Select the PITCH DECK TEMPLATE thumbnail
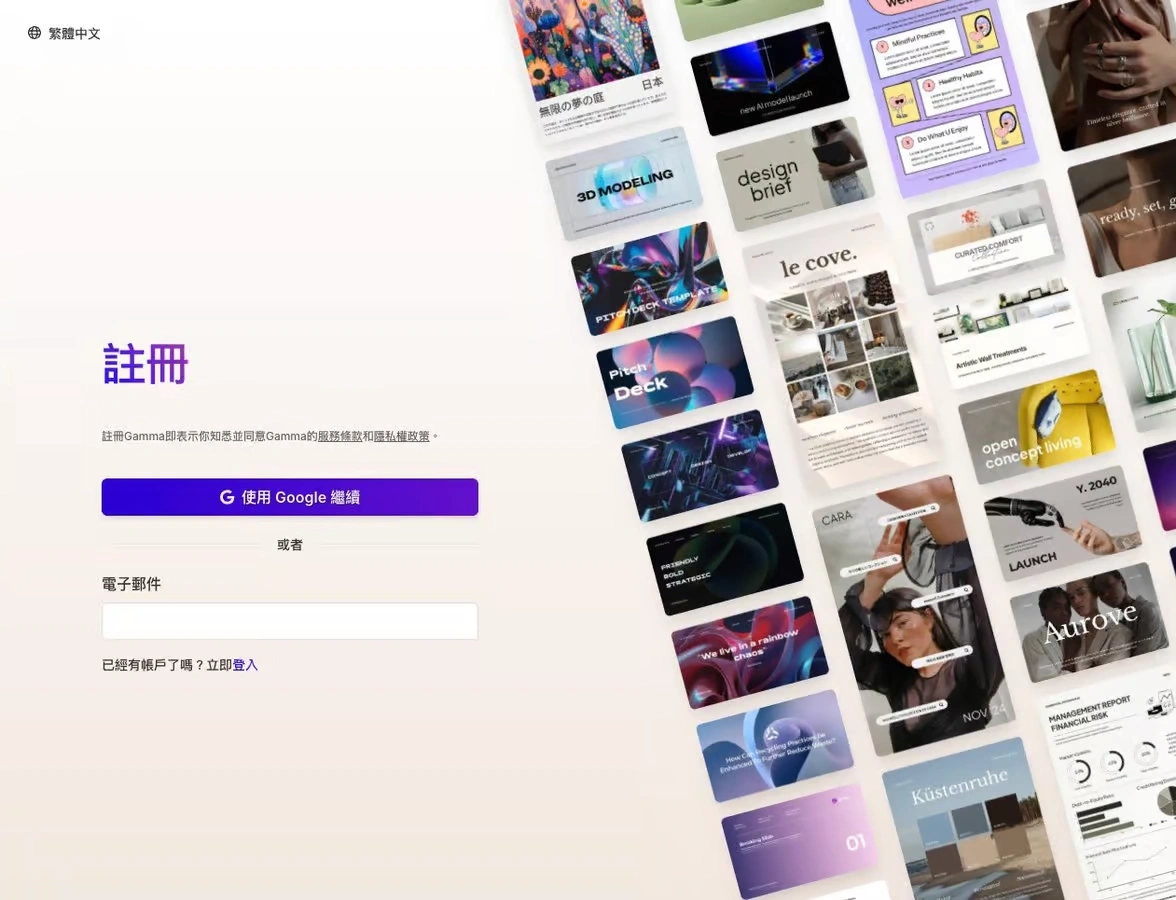The image size is (1176, 900). click(649, 278)
